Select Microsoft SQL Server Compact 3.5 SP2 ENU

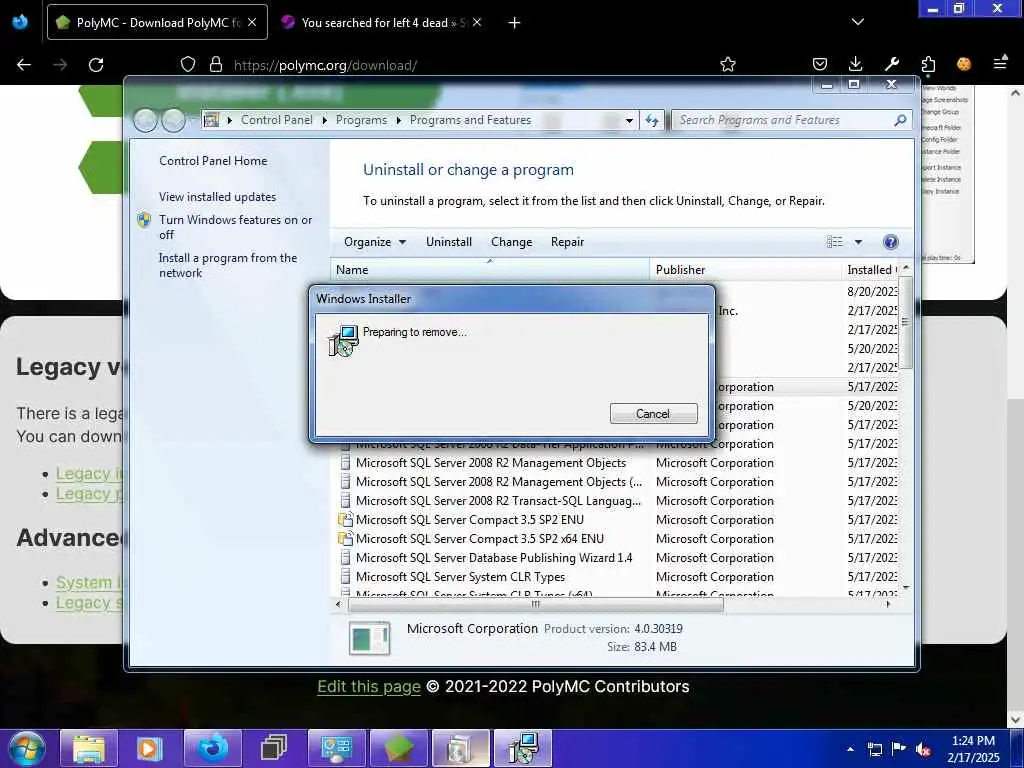pyautogui.click(x=470, y=520)
